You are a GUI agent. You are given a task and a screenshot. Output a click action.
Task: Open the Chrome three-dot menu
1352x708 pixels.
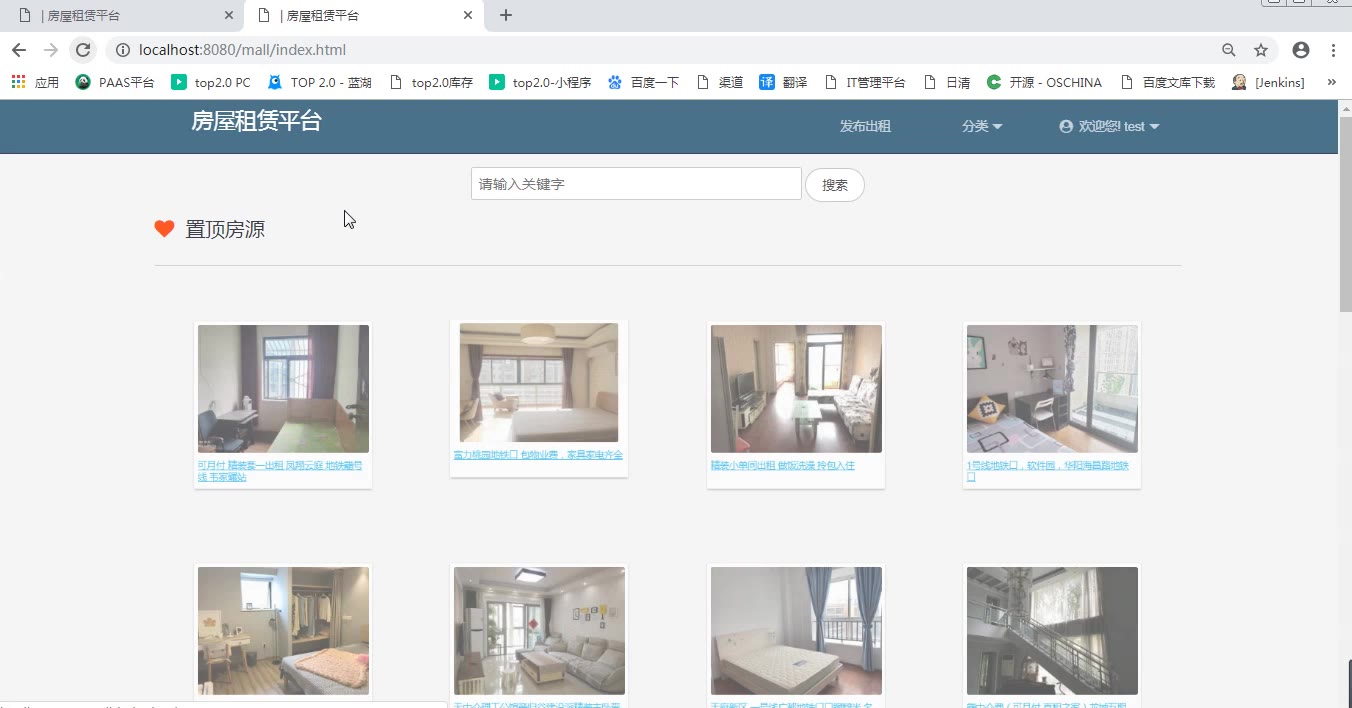pyautogui.click(x=1334, y=50)
